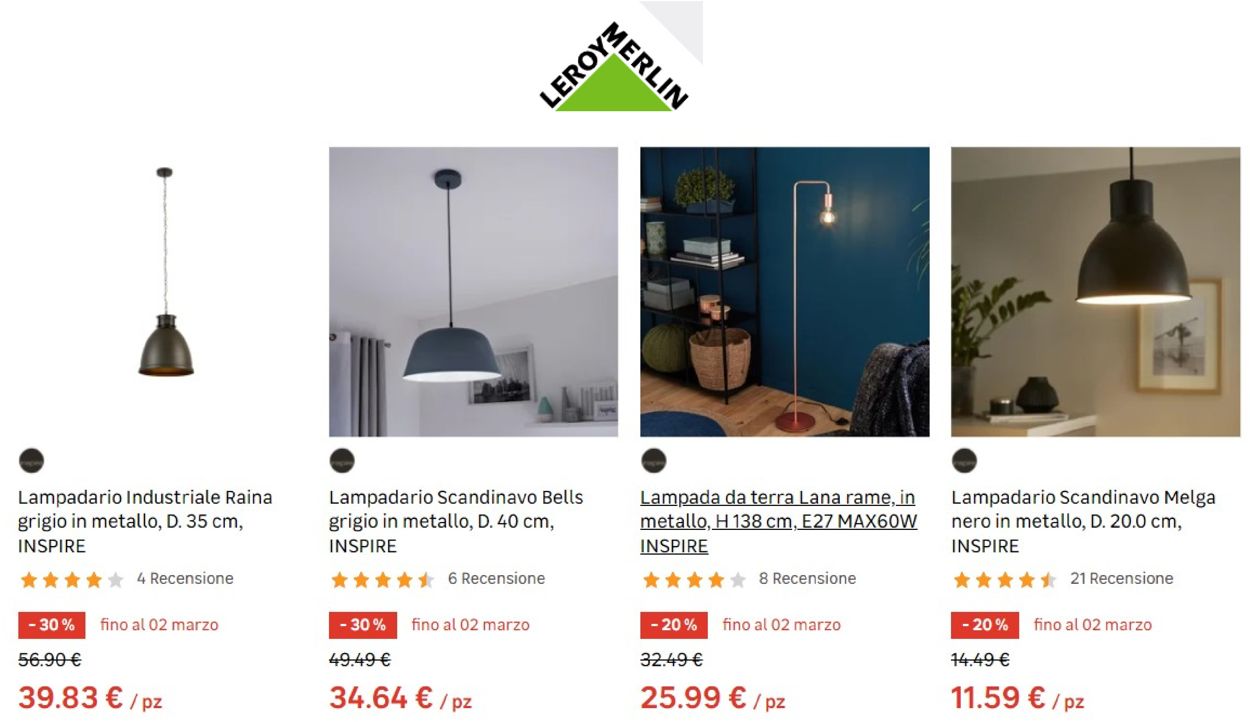Click the -30% badge on the Raina lamp

[x=52, y=625]
